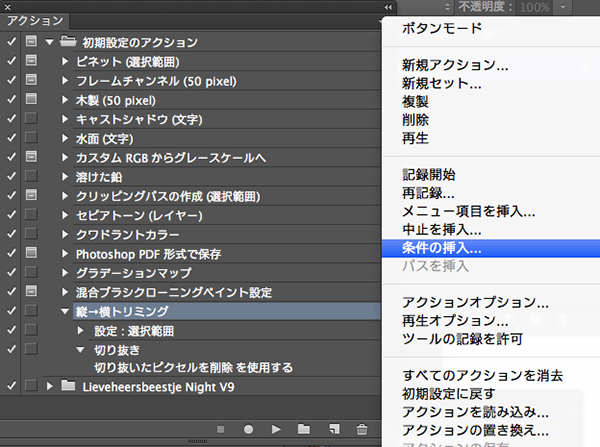Expand the Lieveheersbeestje Night V9 set
The image size is (600, 447).
tap(49, 386)
